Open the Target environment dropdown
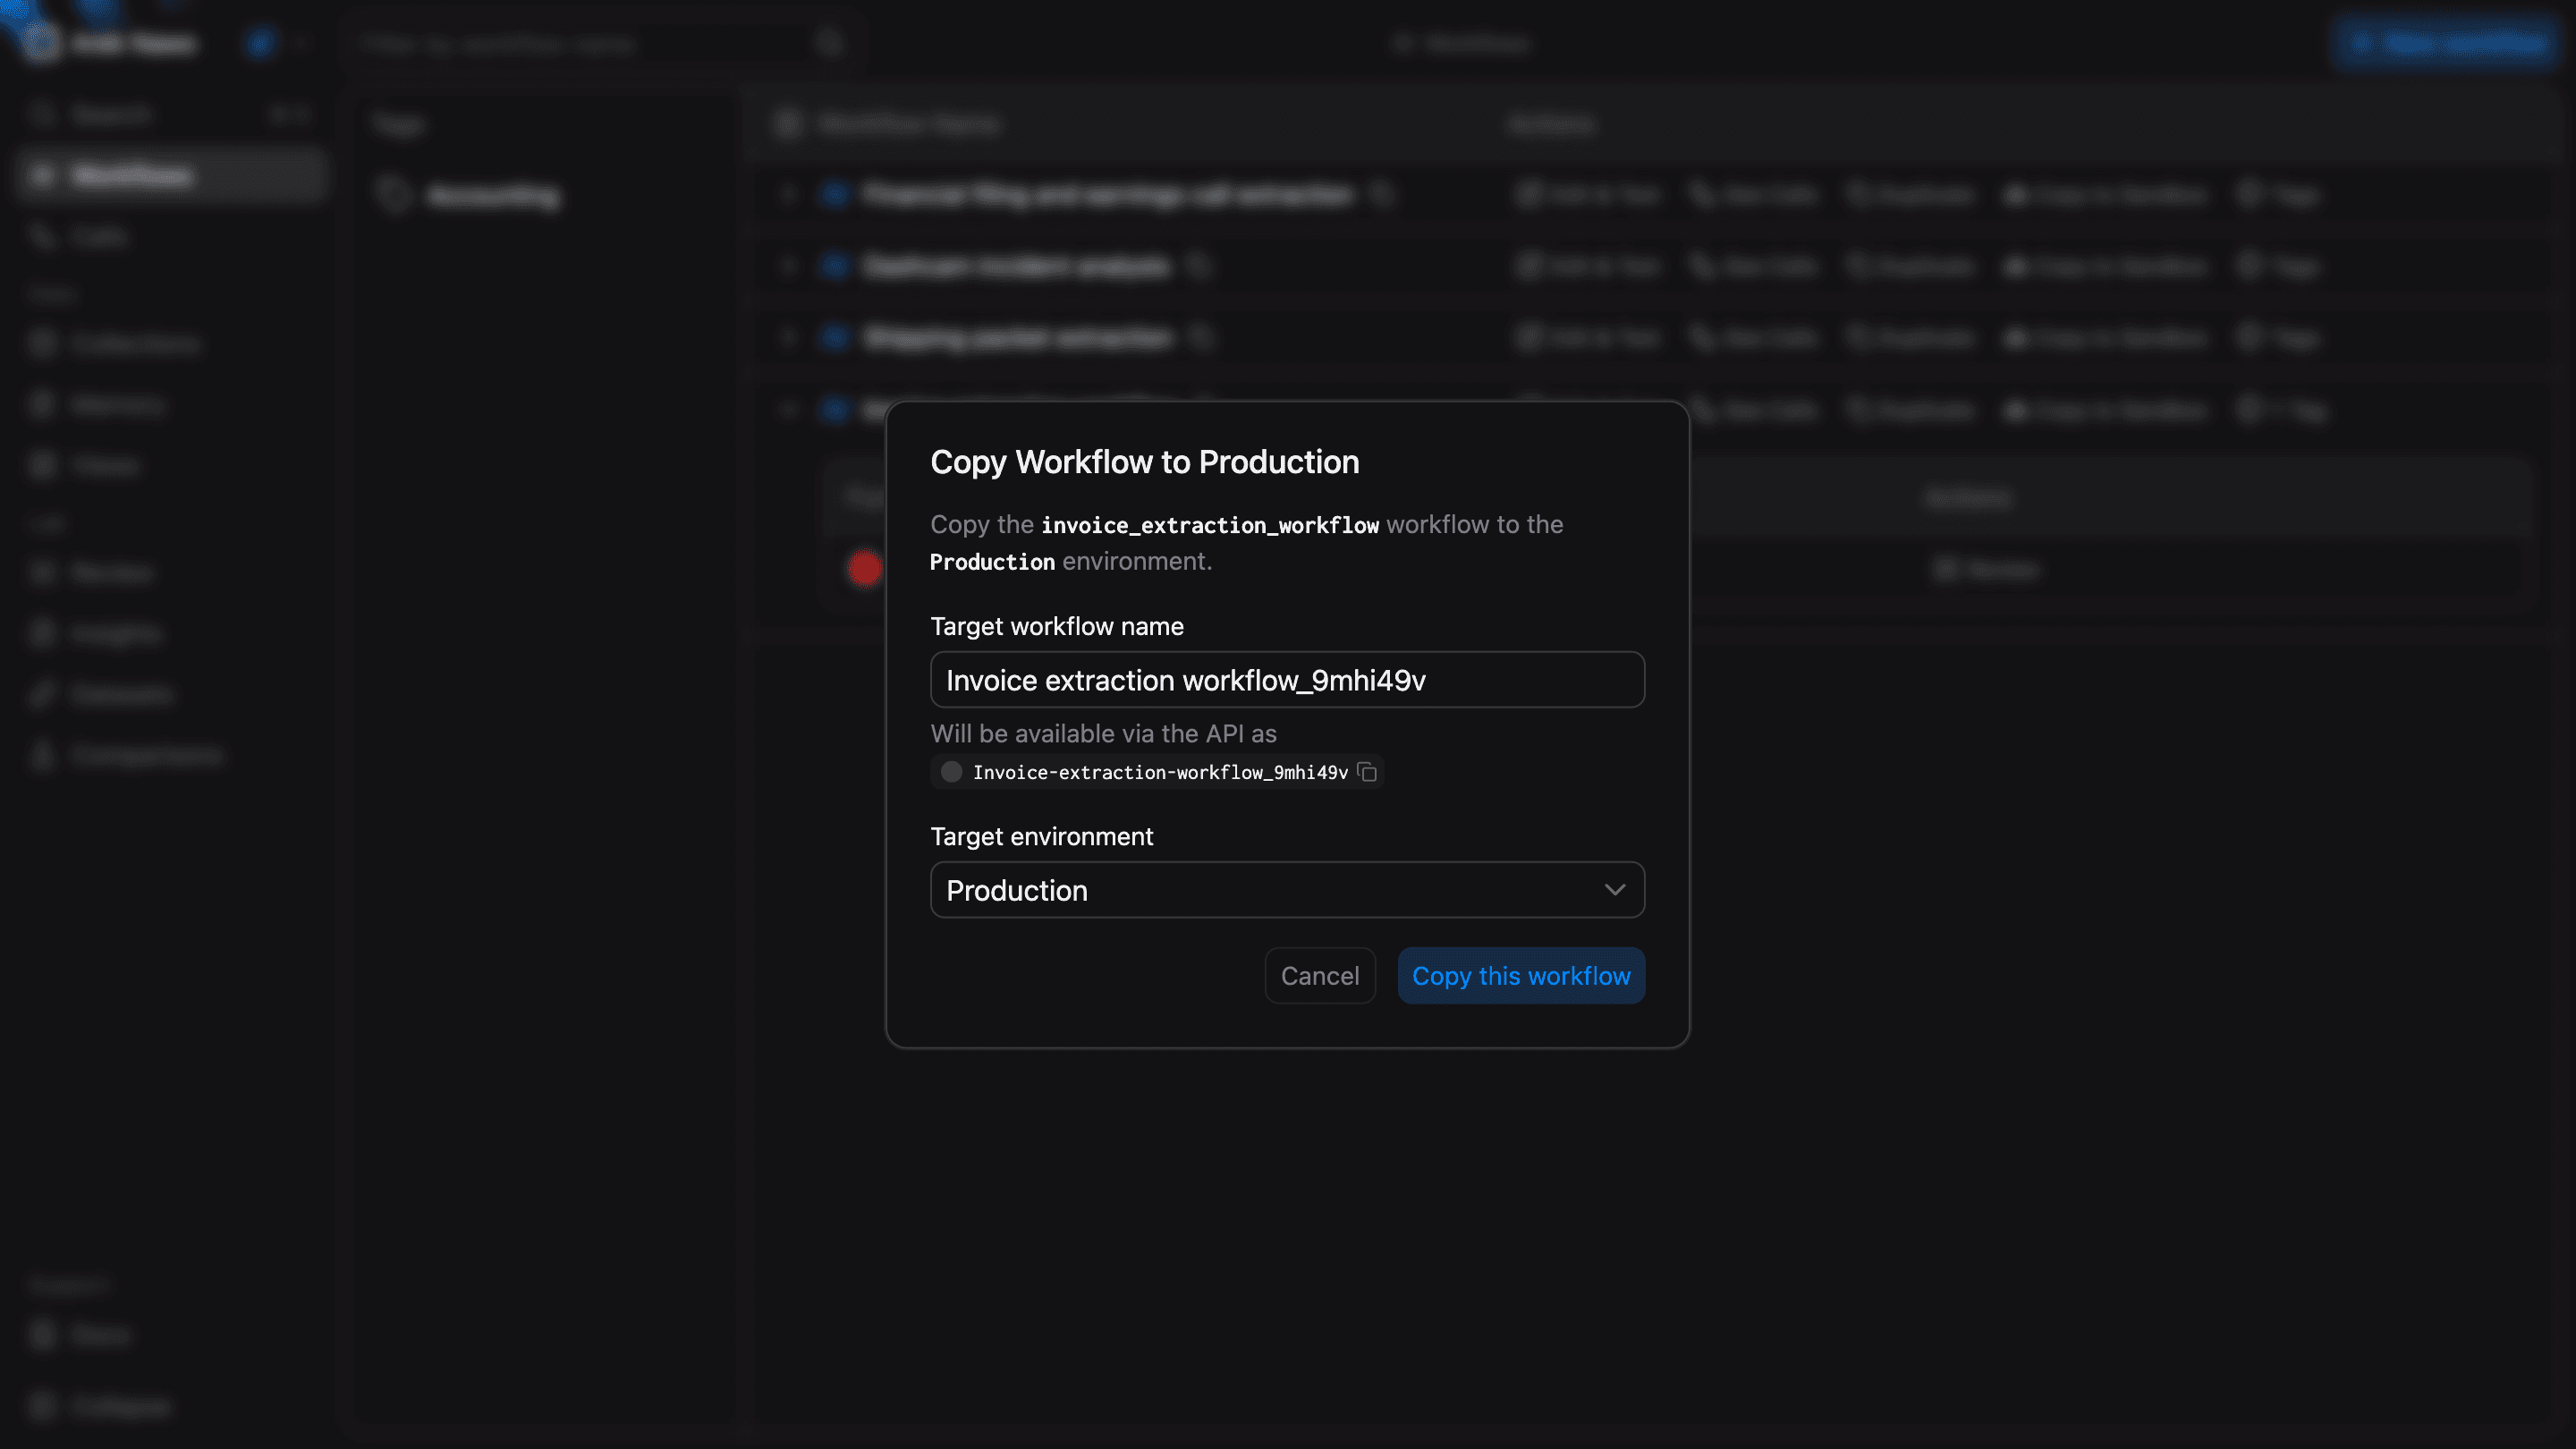This screenshot has height=1449, width=2576. click(1287, 890)
